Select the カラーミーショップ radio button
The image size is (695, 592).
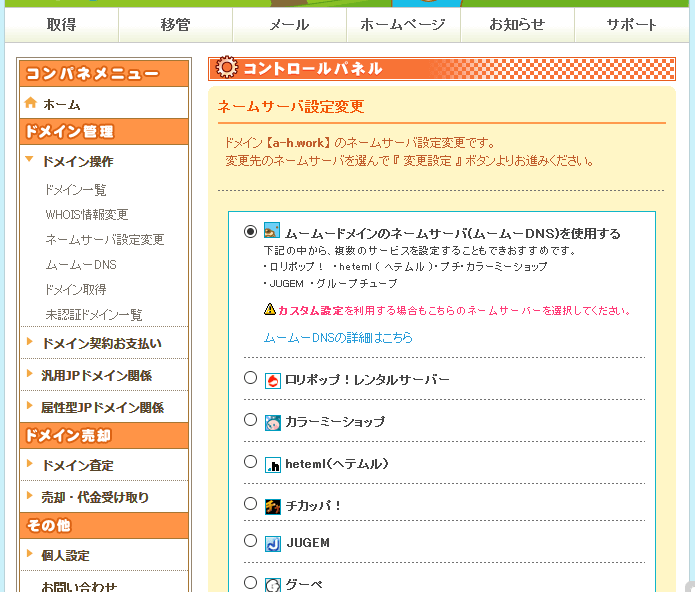pyautogui.click(x=250, y=420)
